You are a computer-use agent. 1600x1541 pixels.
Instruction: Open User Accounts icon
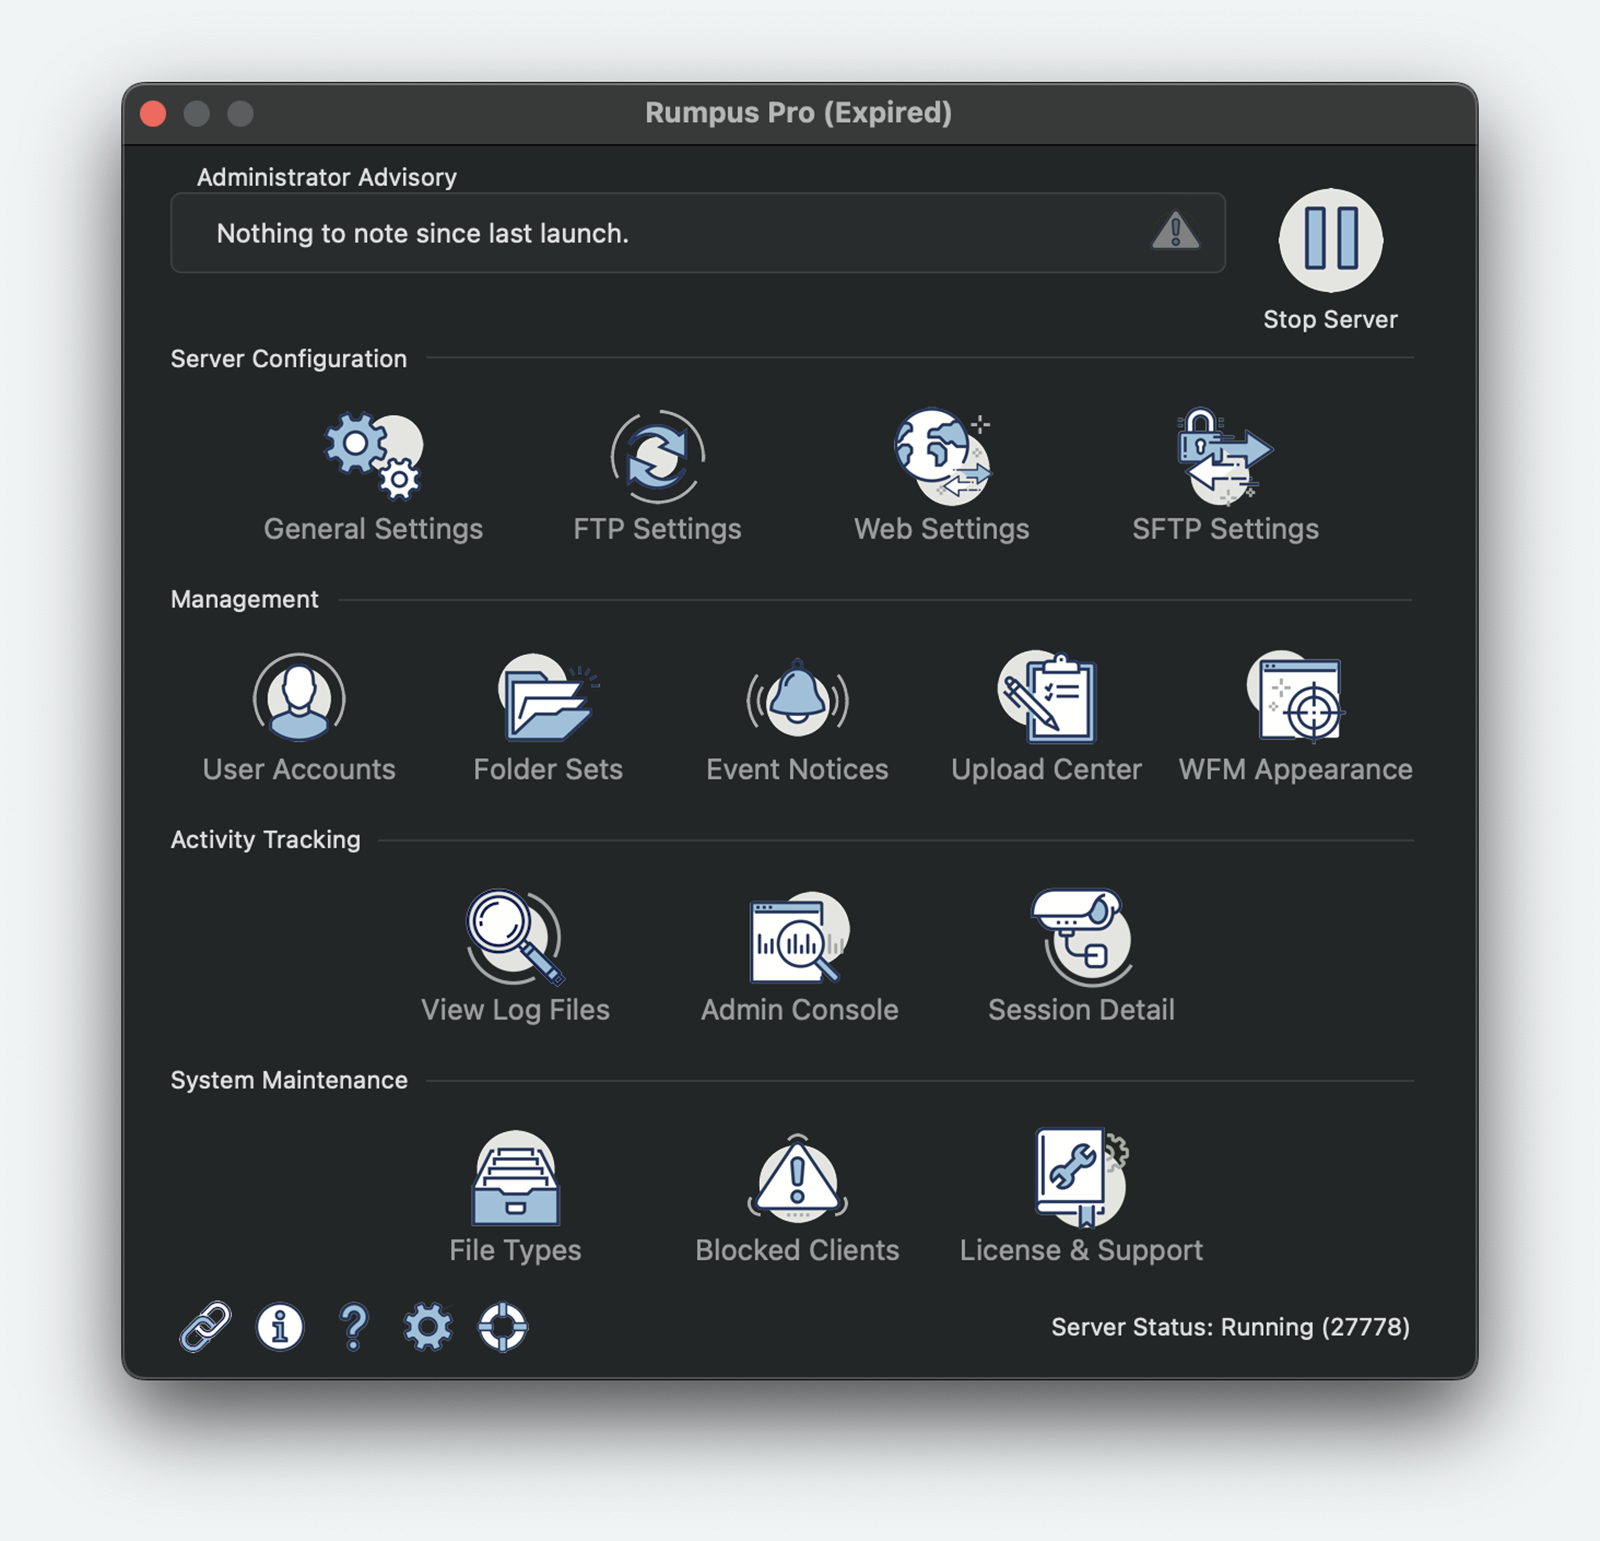299,697
